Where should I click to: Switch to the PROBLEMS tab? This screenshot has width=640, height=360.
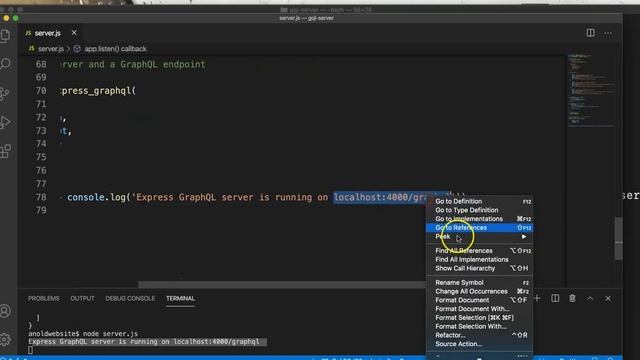pyautogui.click(x=44, y=298)
